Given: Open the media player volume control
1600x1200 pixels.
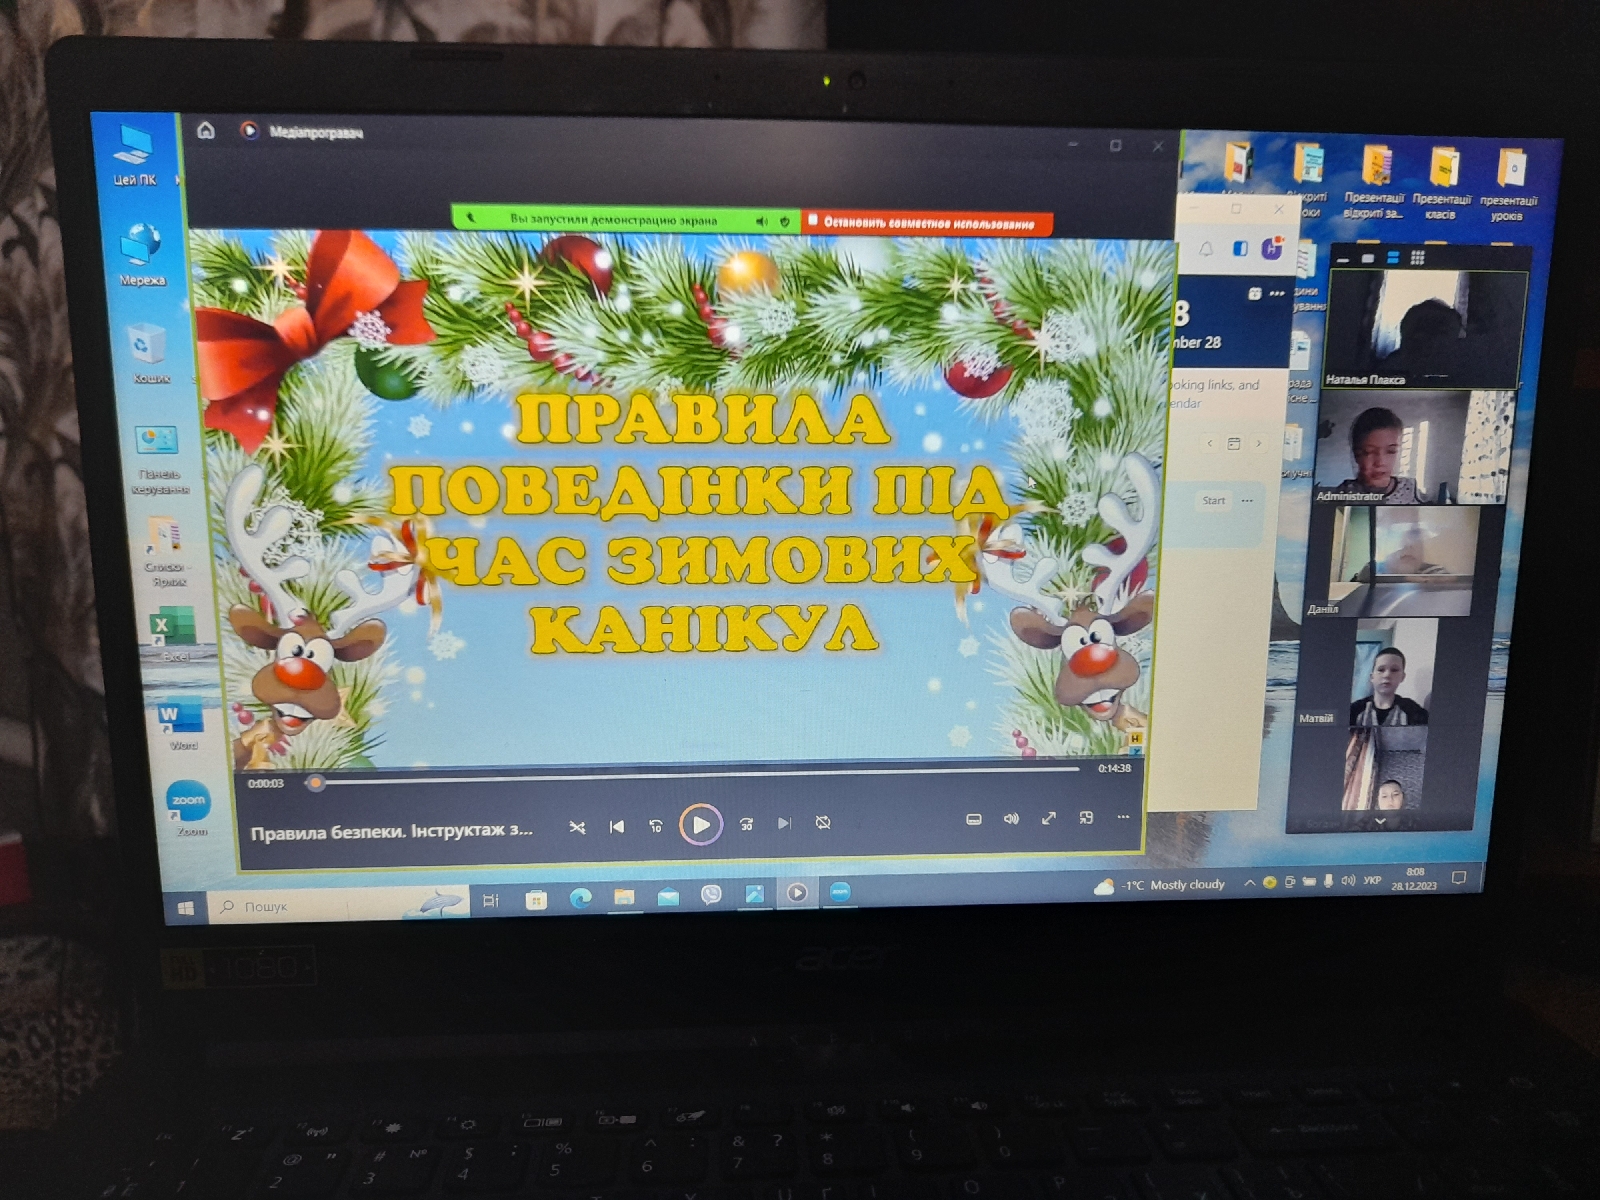Looking at the screenshot, I should tap(1011, 818).
